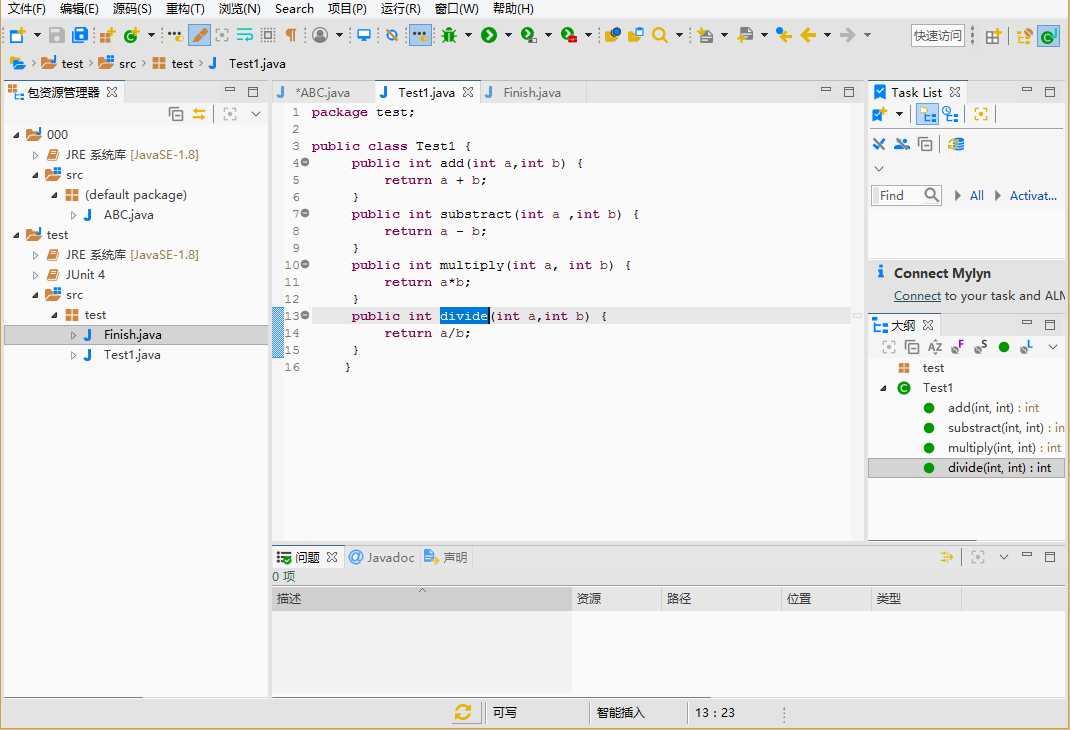Click the Connect link under Connect Mylyn
Viewport: 1070px width, 730px height.
917,295
